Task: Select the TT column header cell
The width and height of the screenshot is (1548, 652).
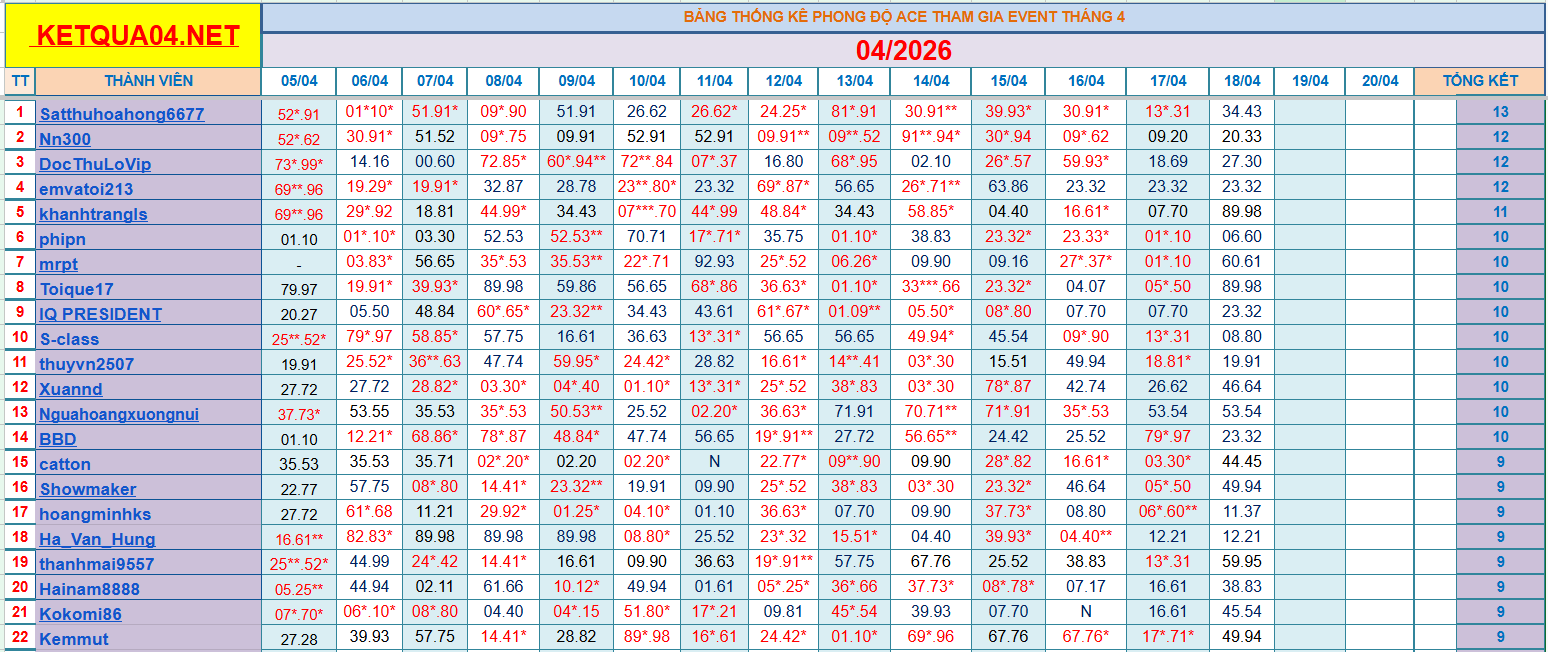Action: coord(20,81)
